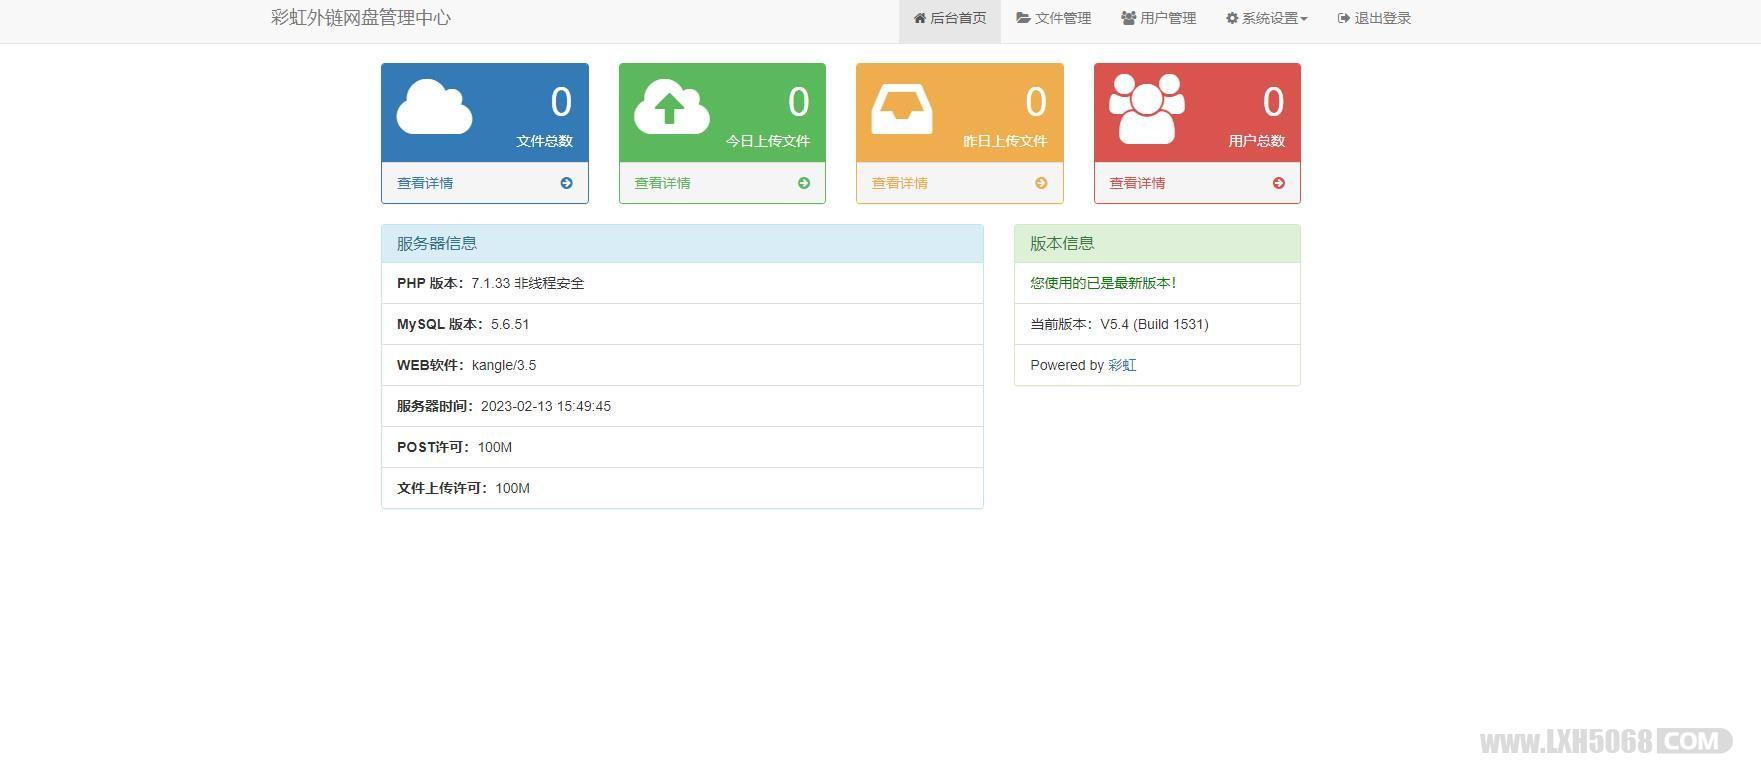This screenshot has width=1761, height=769.
Task: Click the green arrow circle icon in 今日上传文件 footer
Action: [804, 183]
